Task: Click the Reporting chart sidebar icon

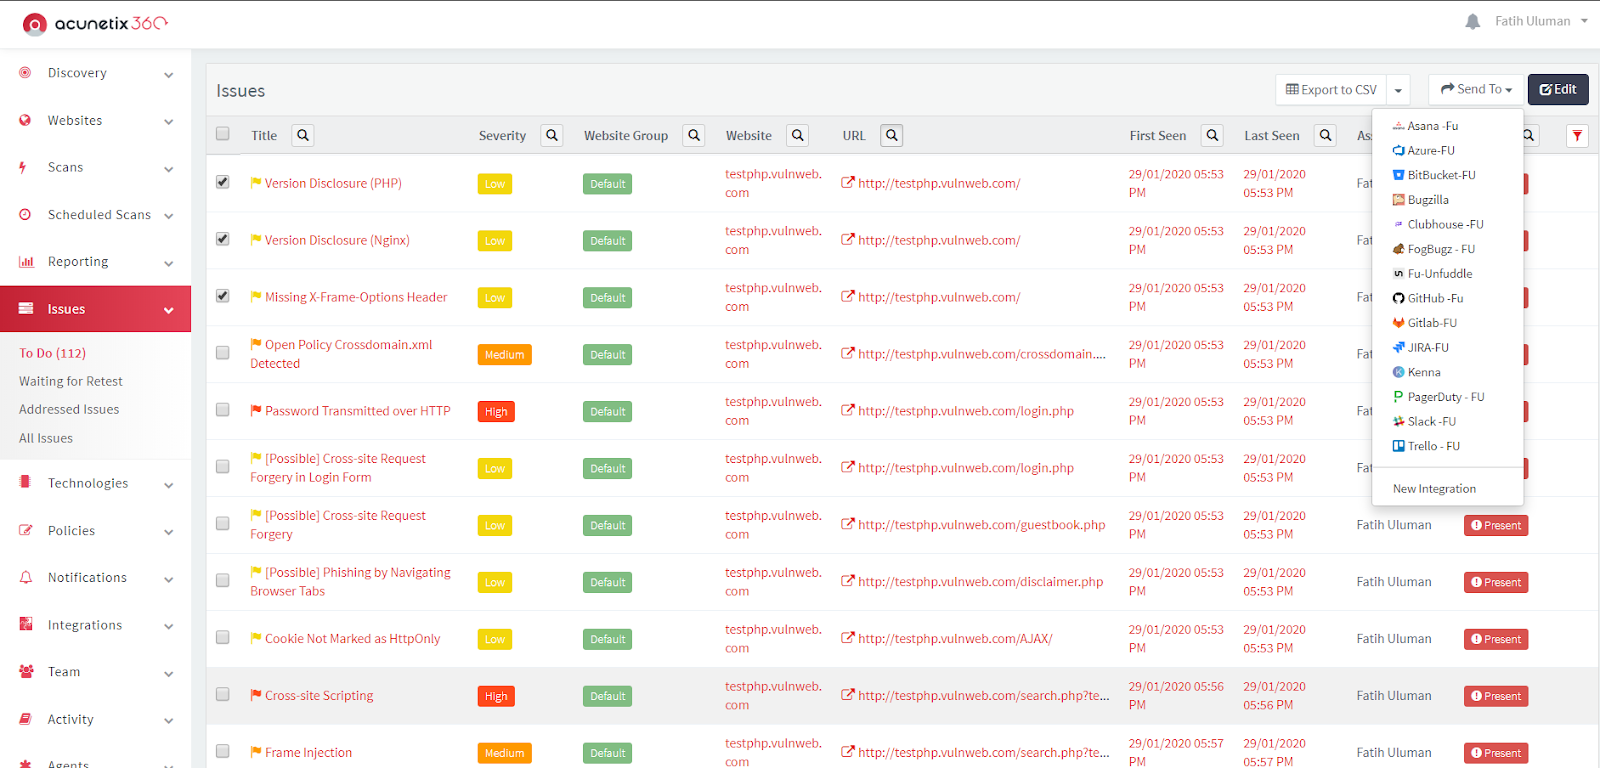Action: (x=26, y=261)
